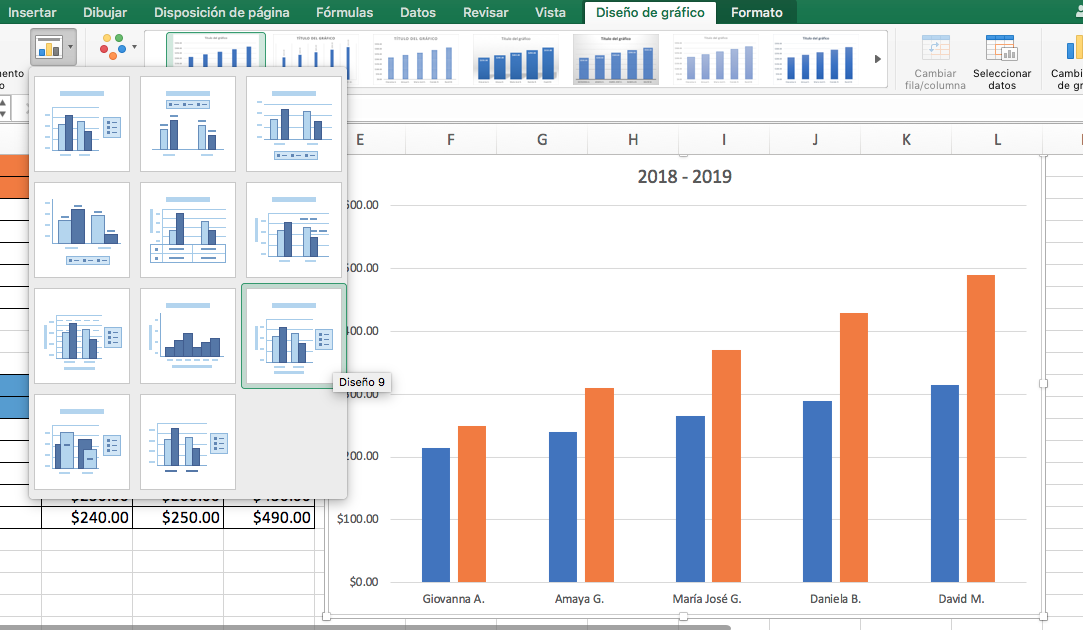Choose the highlighted Diseño 9 layout

(293, 334)
